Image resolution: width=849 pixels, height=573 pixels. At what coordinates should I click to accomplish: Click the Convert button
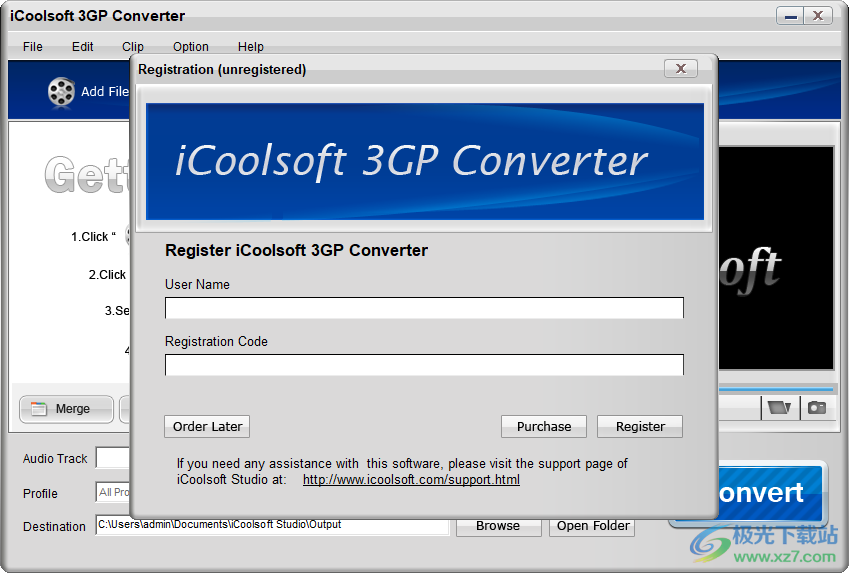(x=773, y=493)
